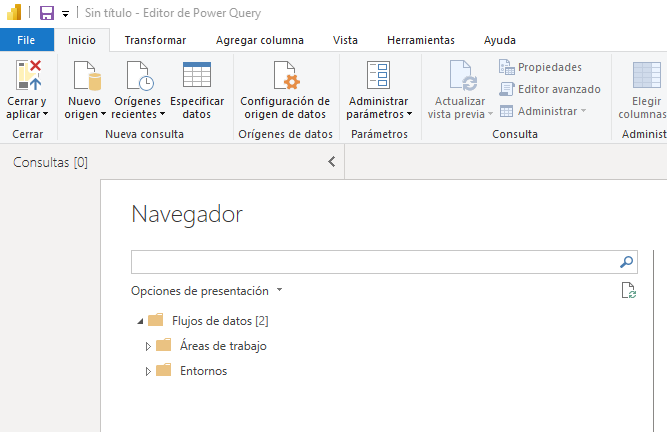Open the quick access toolbar customize arrow
This screenshot has height=432, width=667.
point(66,14)
